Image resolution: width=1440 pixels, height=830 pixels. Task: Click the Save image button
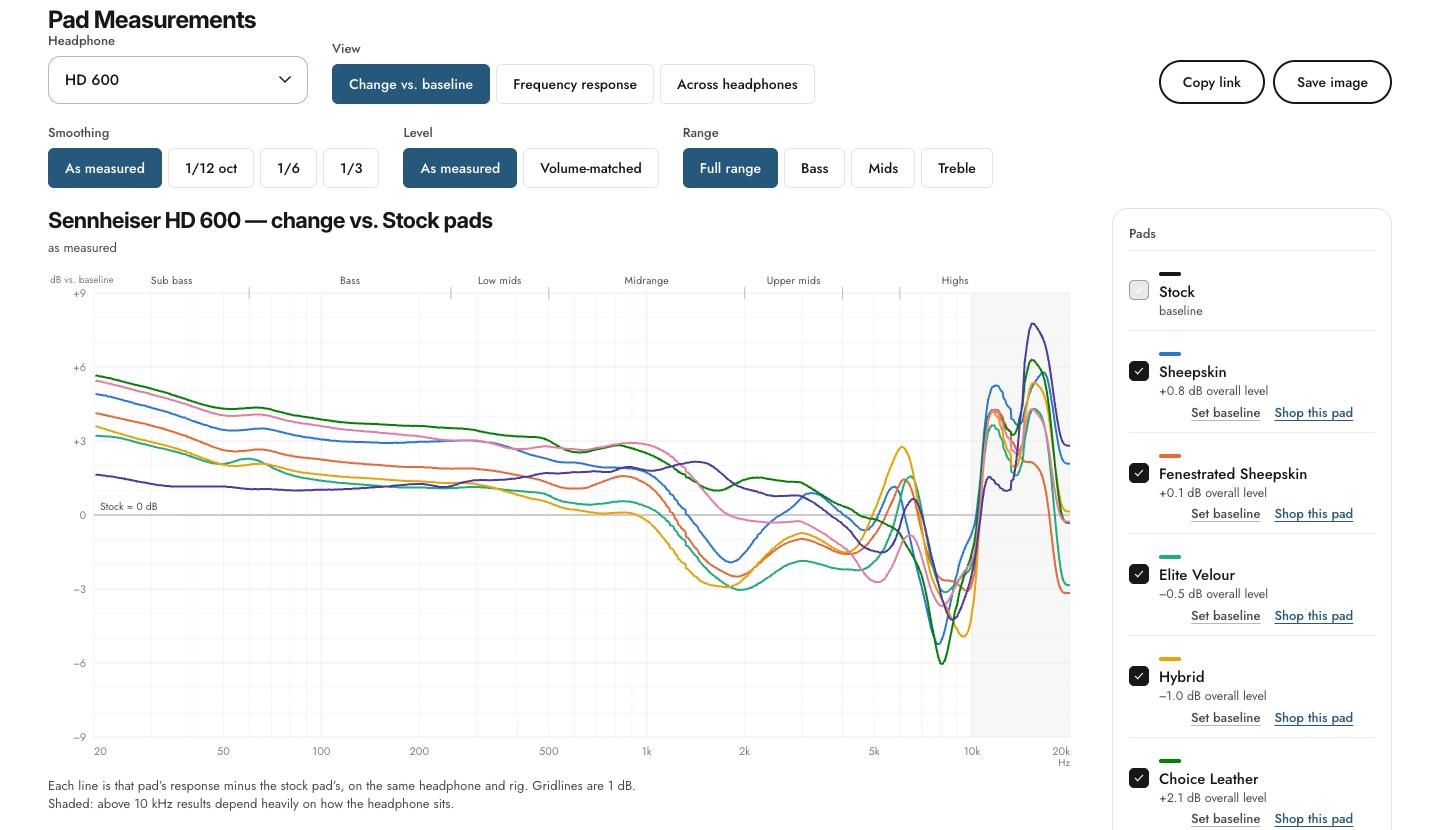[1332, 82]
